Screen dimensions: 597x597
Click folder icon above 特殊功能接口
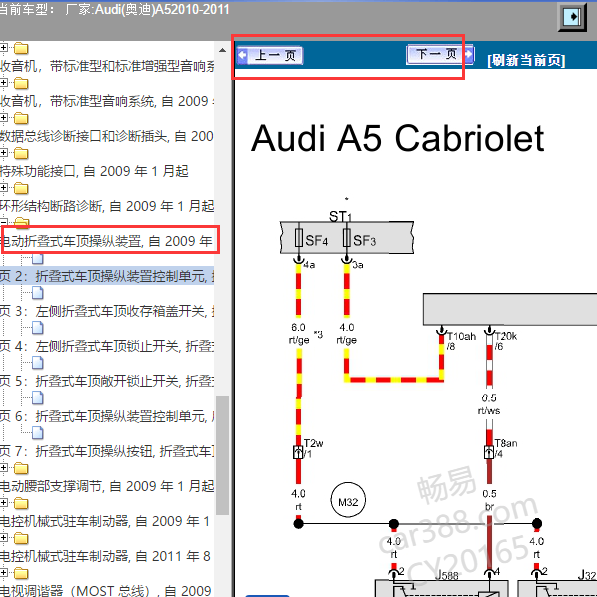21,153
